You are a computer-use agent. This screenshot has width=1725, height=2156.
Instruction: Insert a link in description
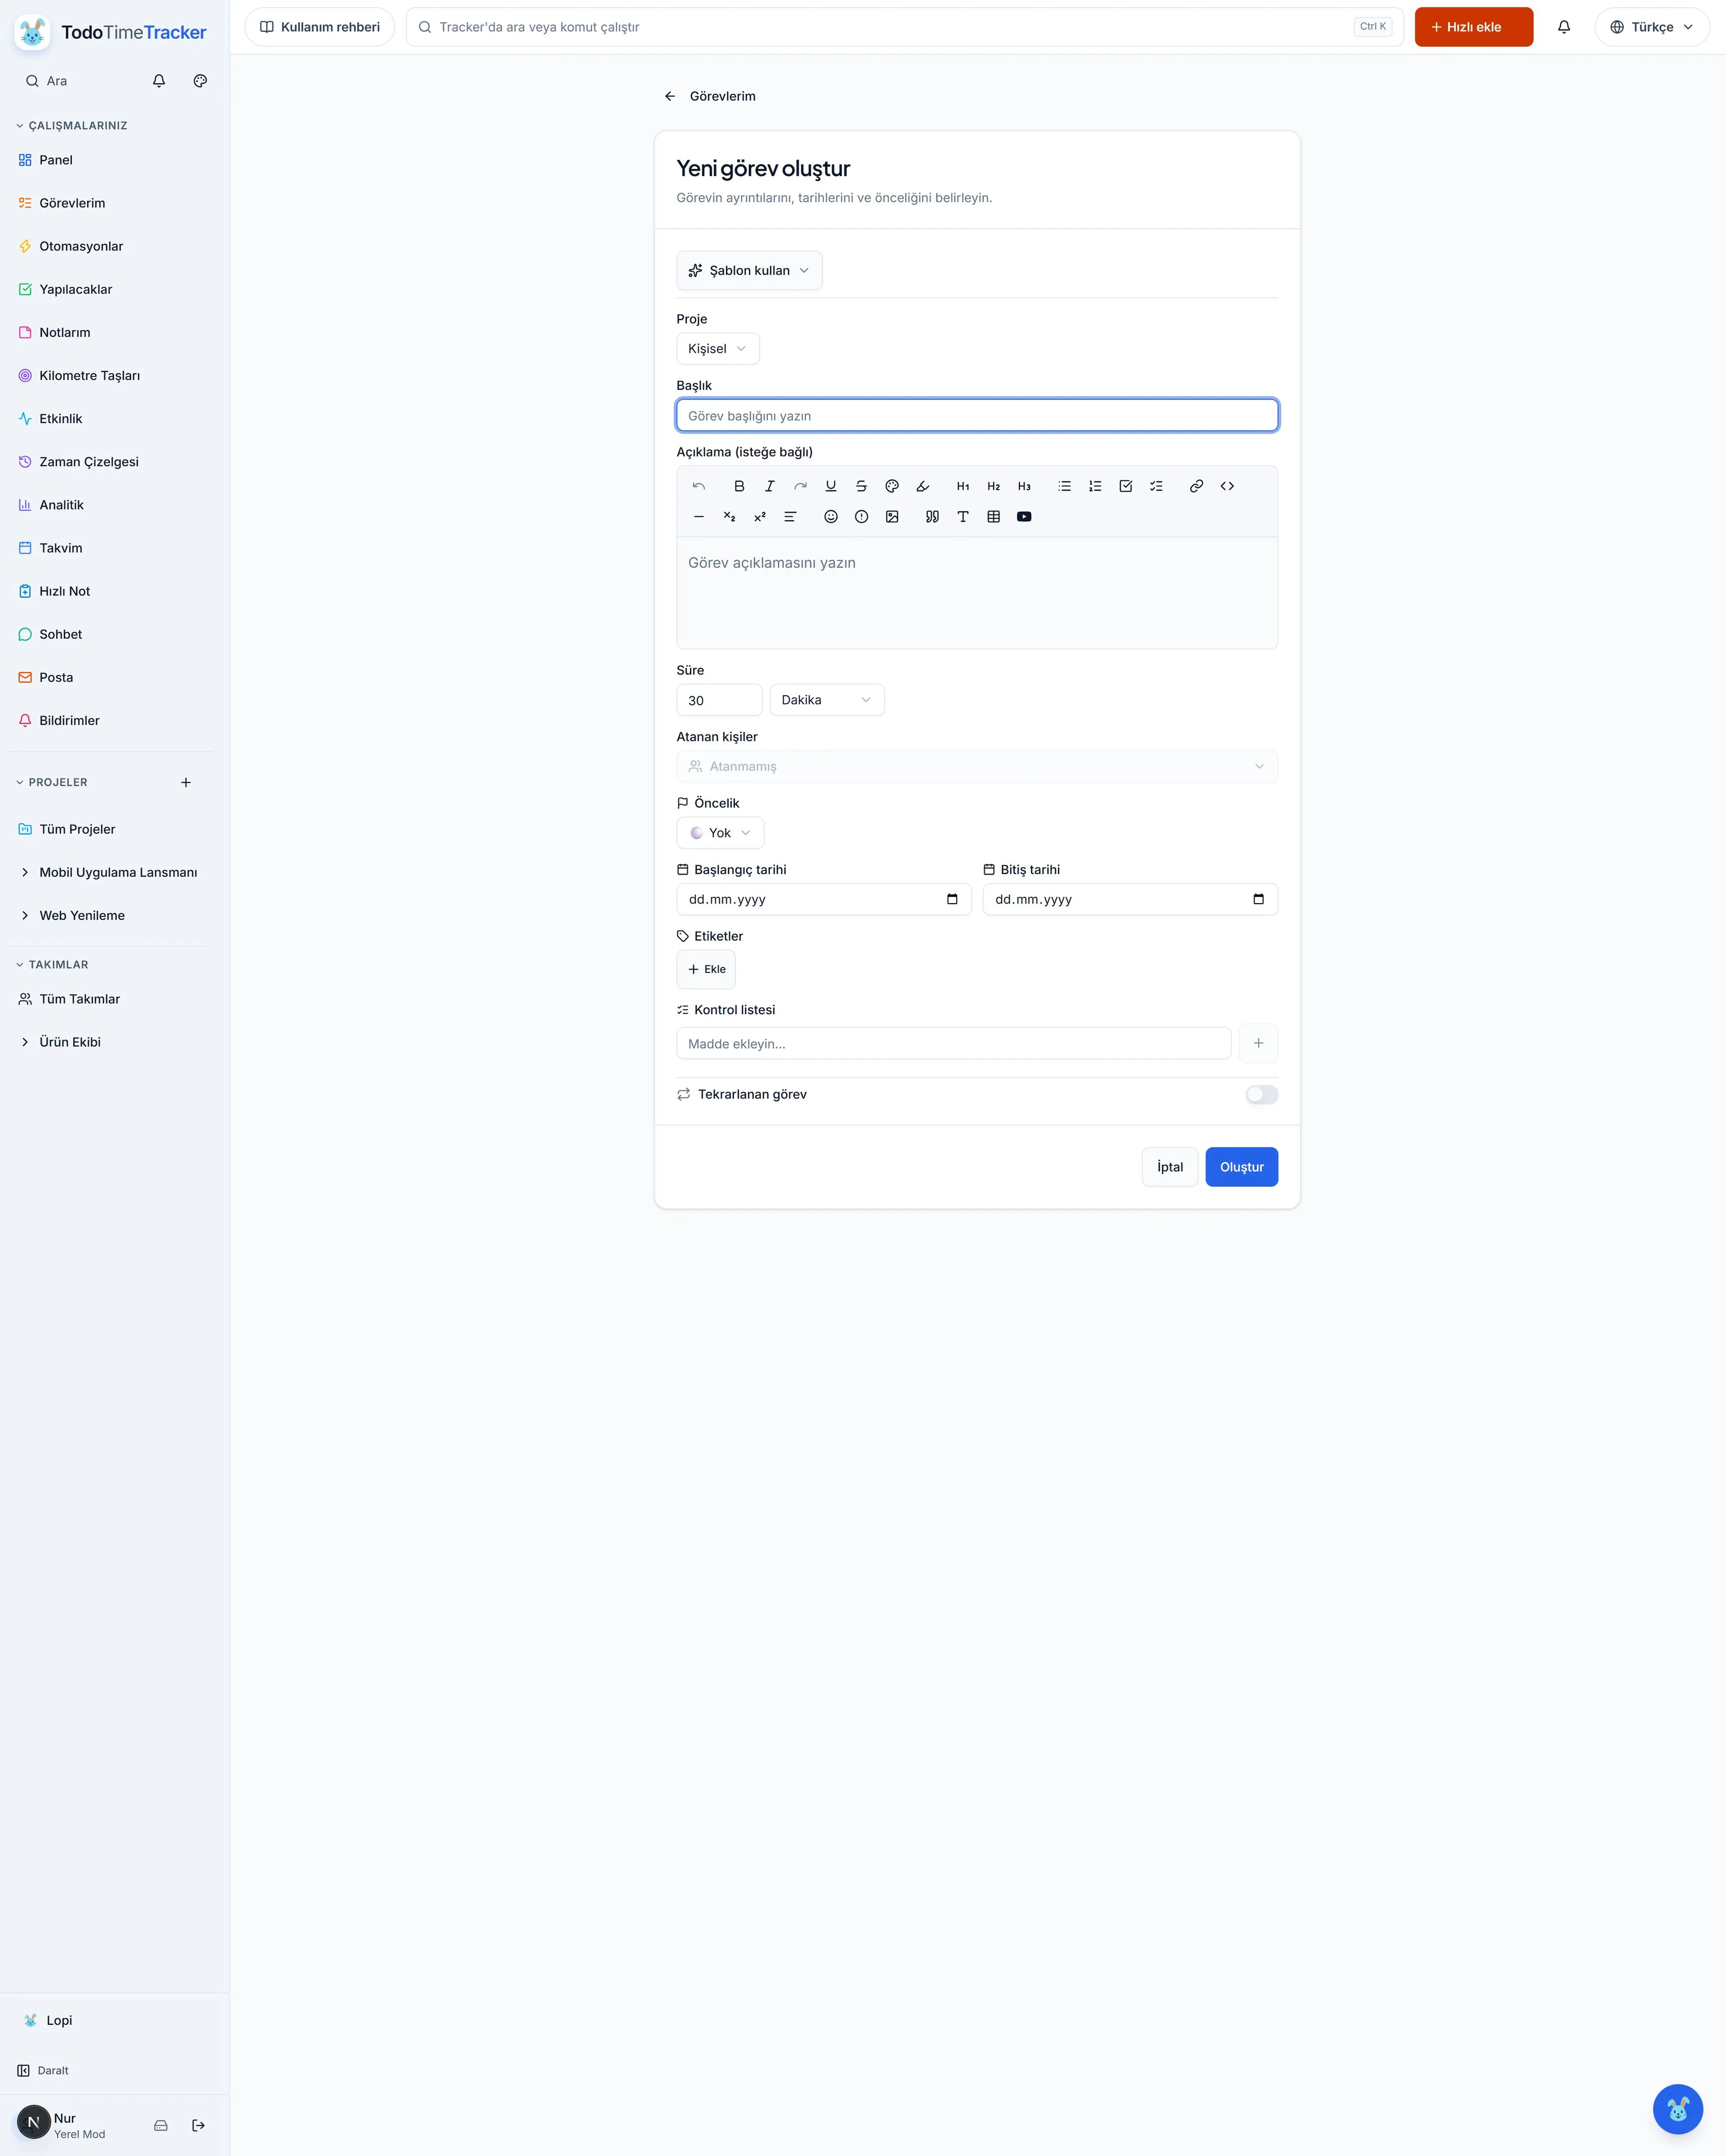[1196, 486]
